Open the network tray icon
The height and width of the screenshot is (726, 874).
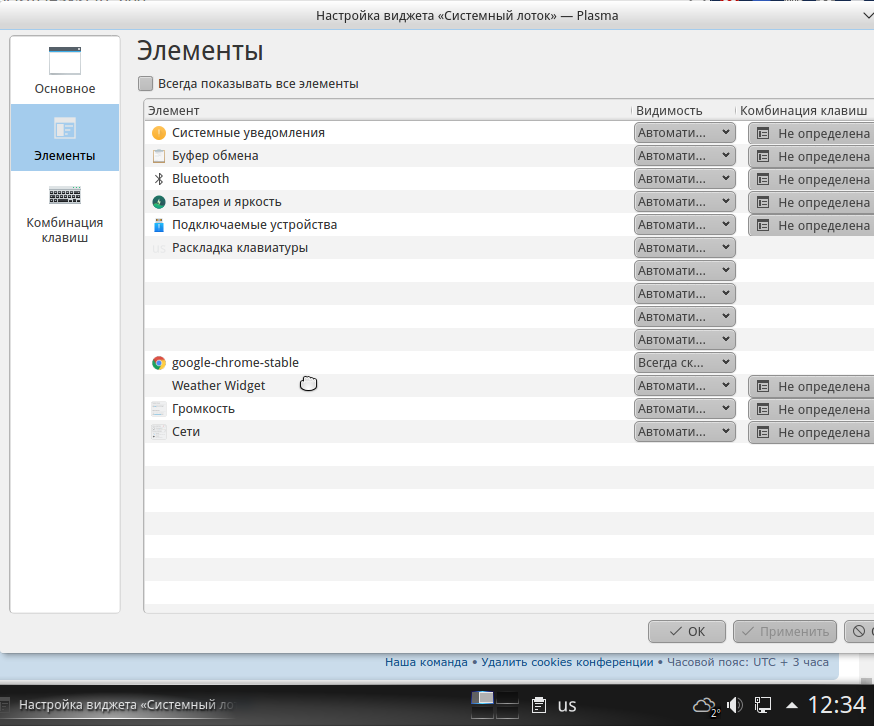tap(763, 705)
